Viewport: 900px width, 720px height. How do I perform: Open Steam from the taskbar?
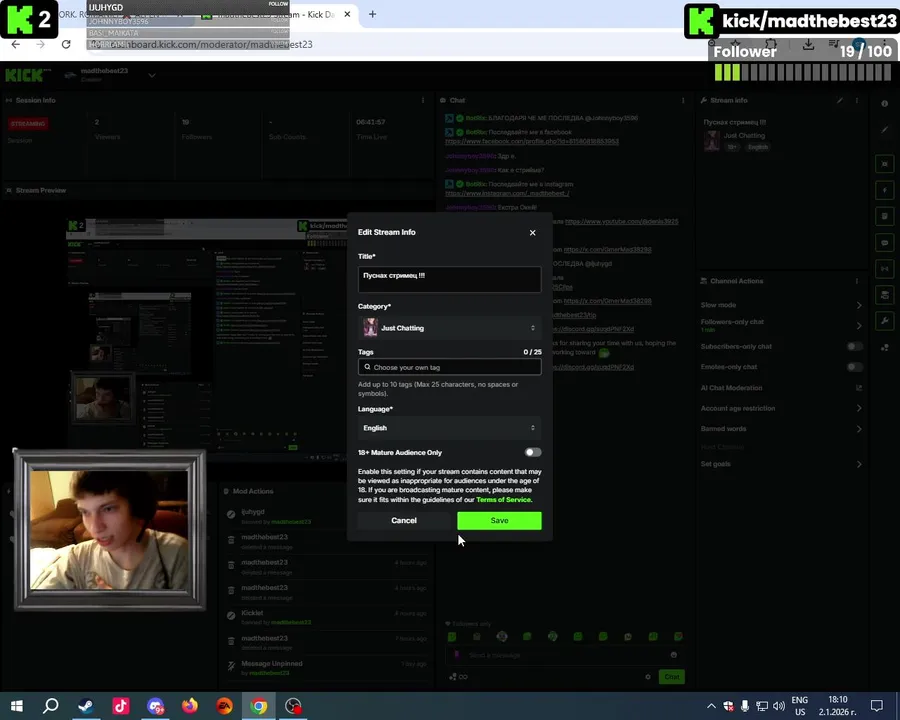point(86,706)
